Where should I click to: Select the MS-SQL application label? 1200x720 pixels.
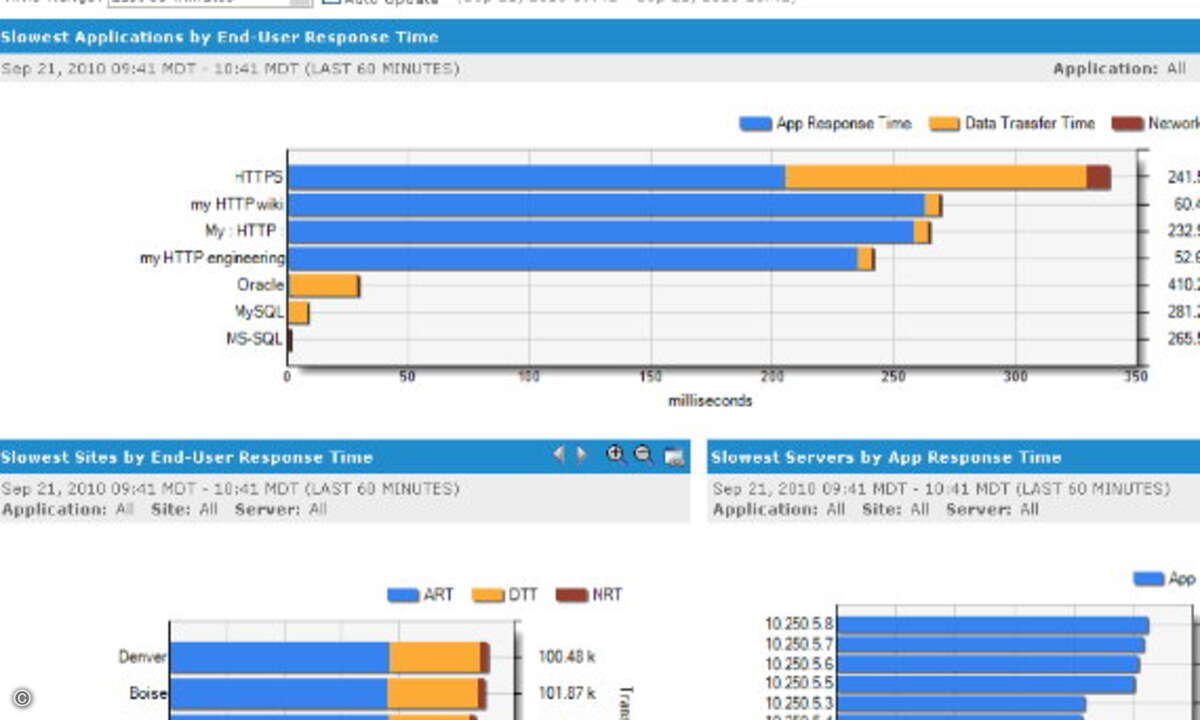coord(255,339)
